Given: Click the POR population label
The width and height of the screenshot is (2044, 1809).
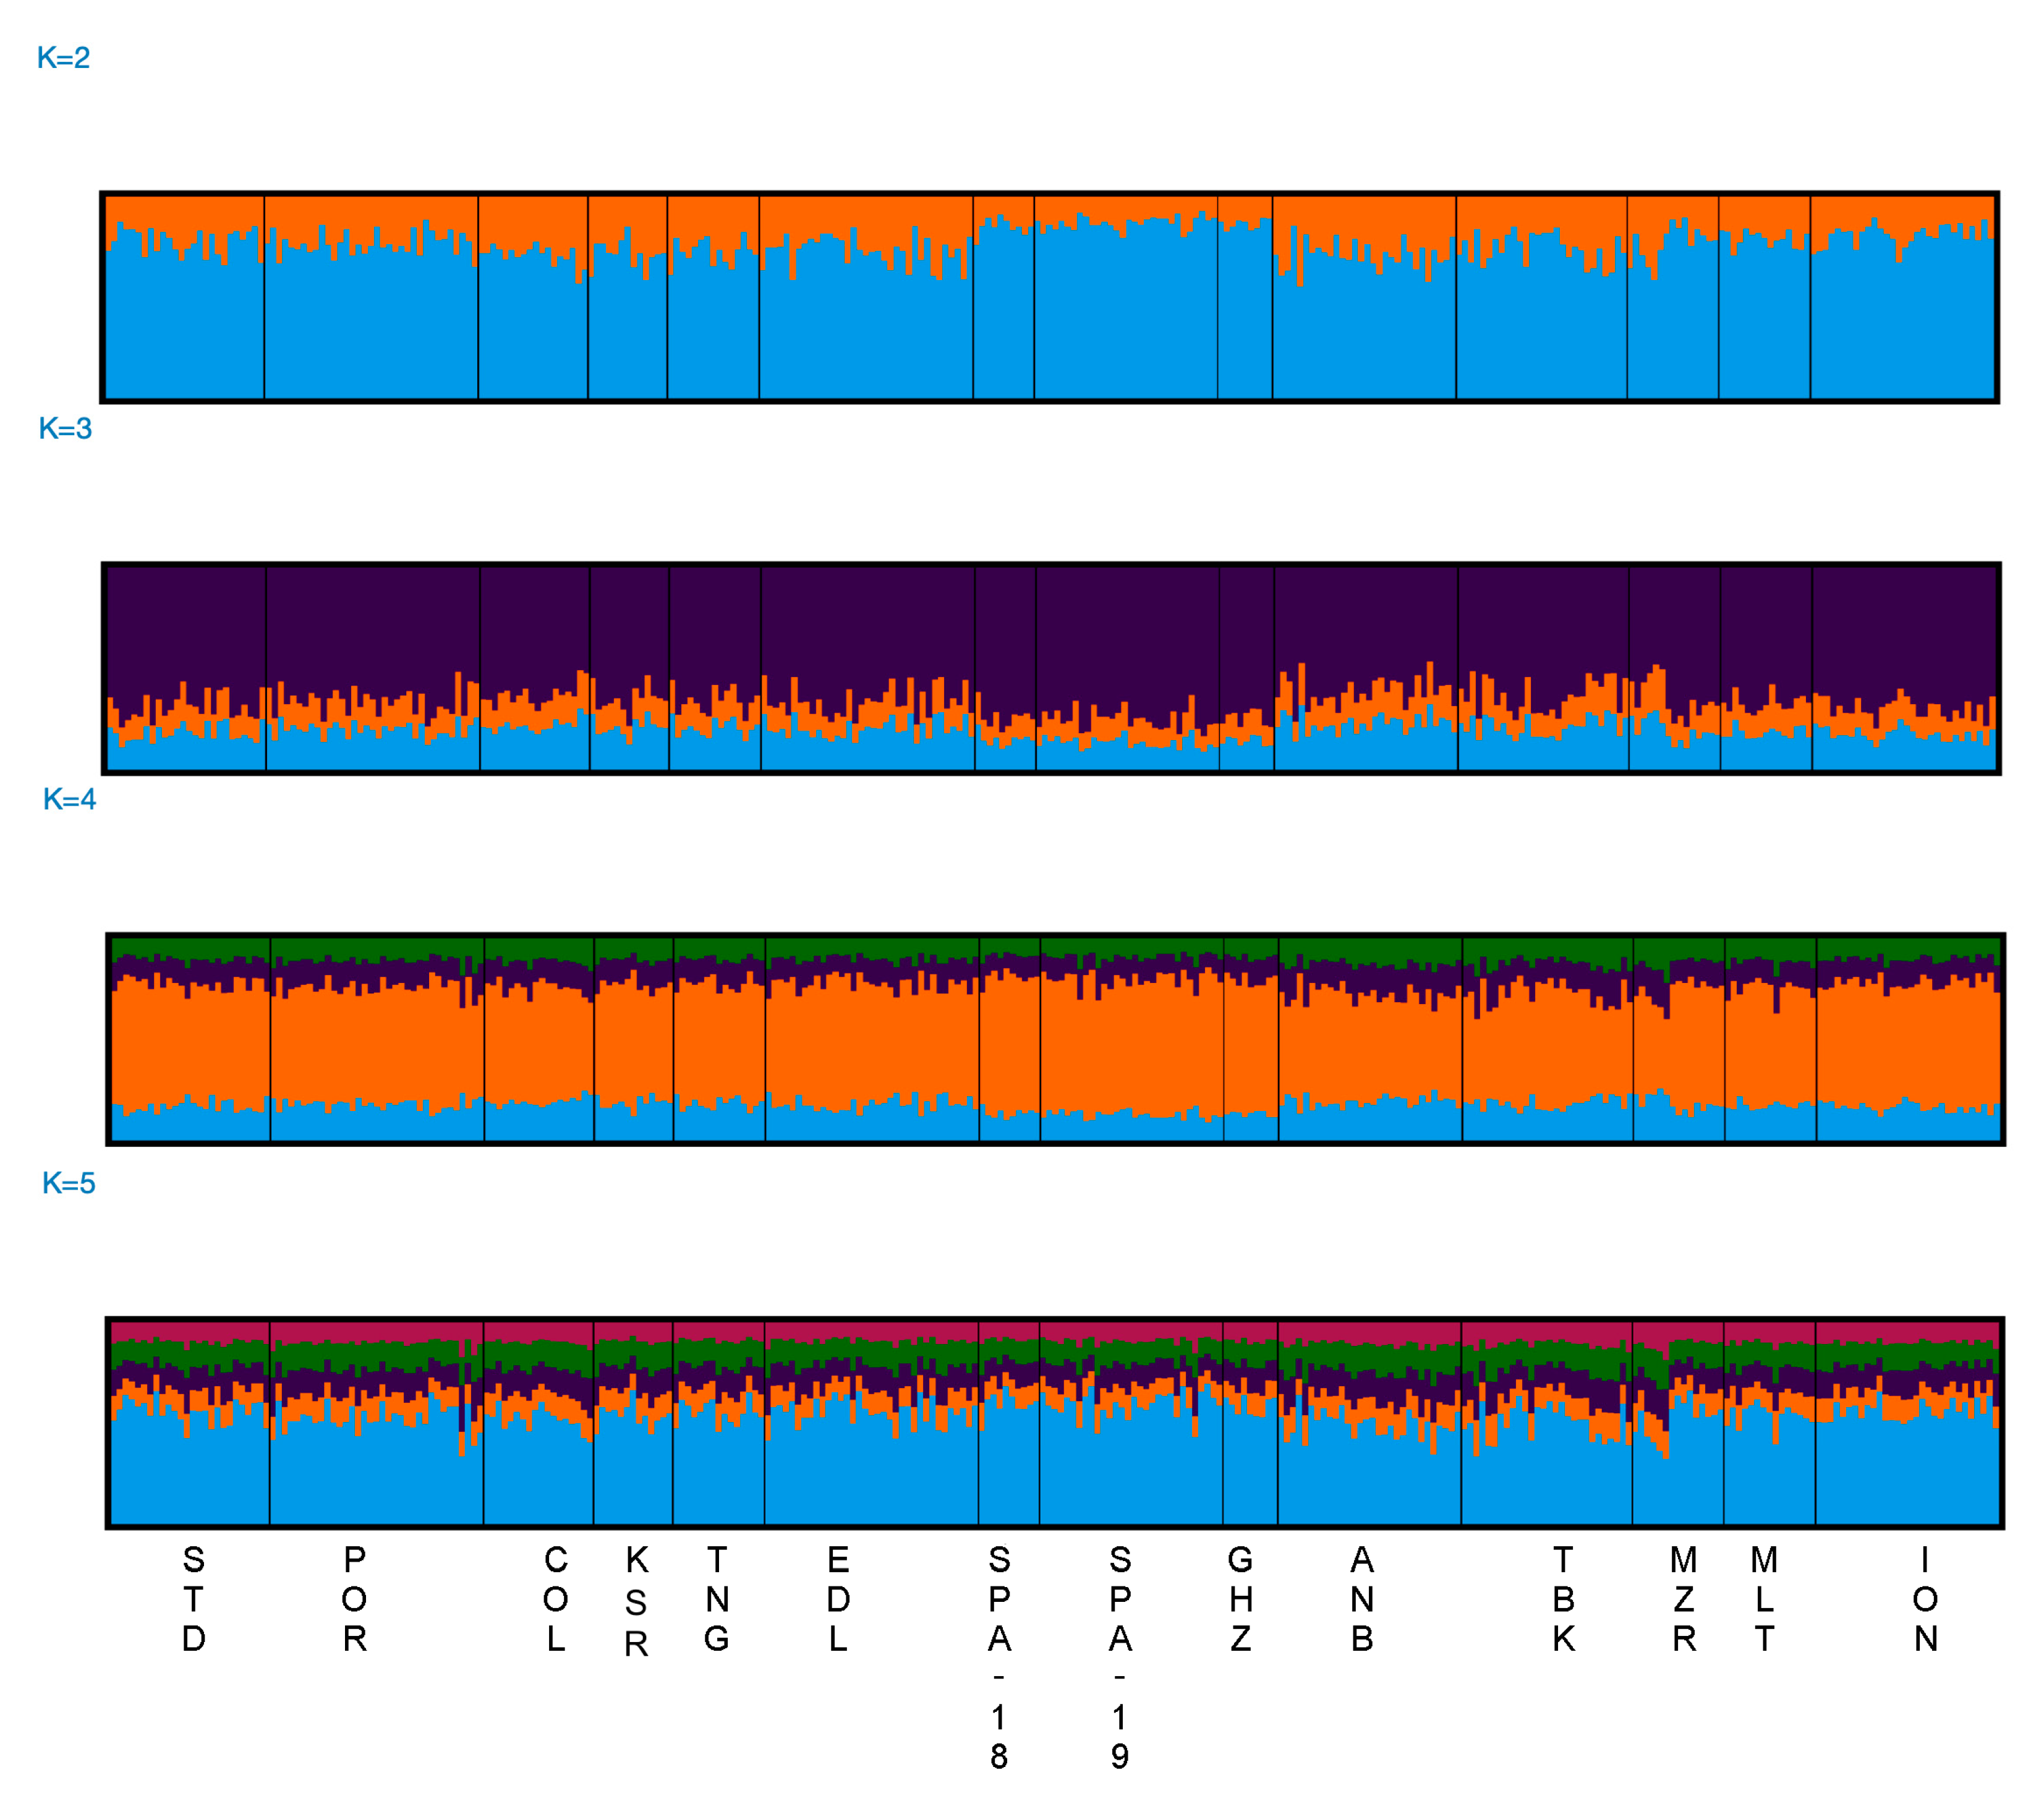Looking at the screenshot, I should point(354,1600).
